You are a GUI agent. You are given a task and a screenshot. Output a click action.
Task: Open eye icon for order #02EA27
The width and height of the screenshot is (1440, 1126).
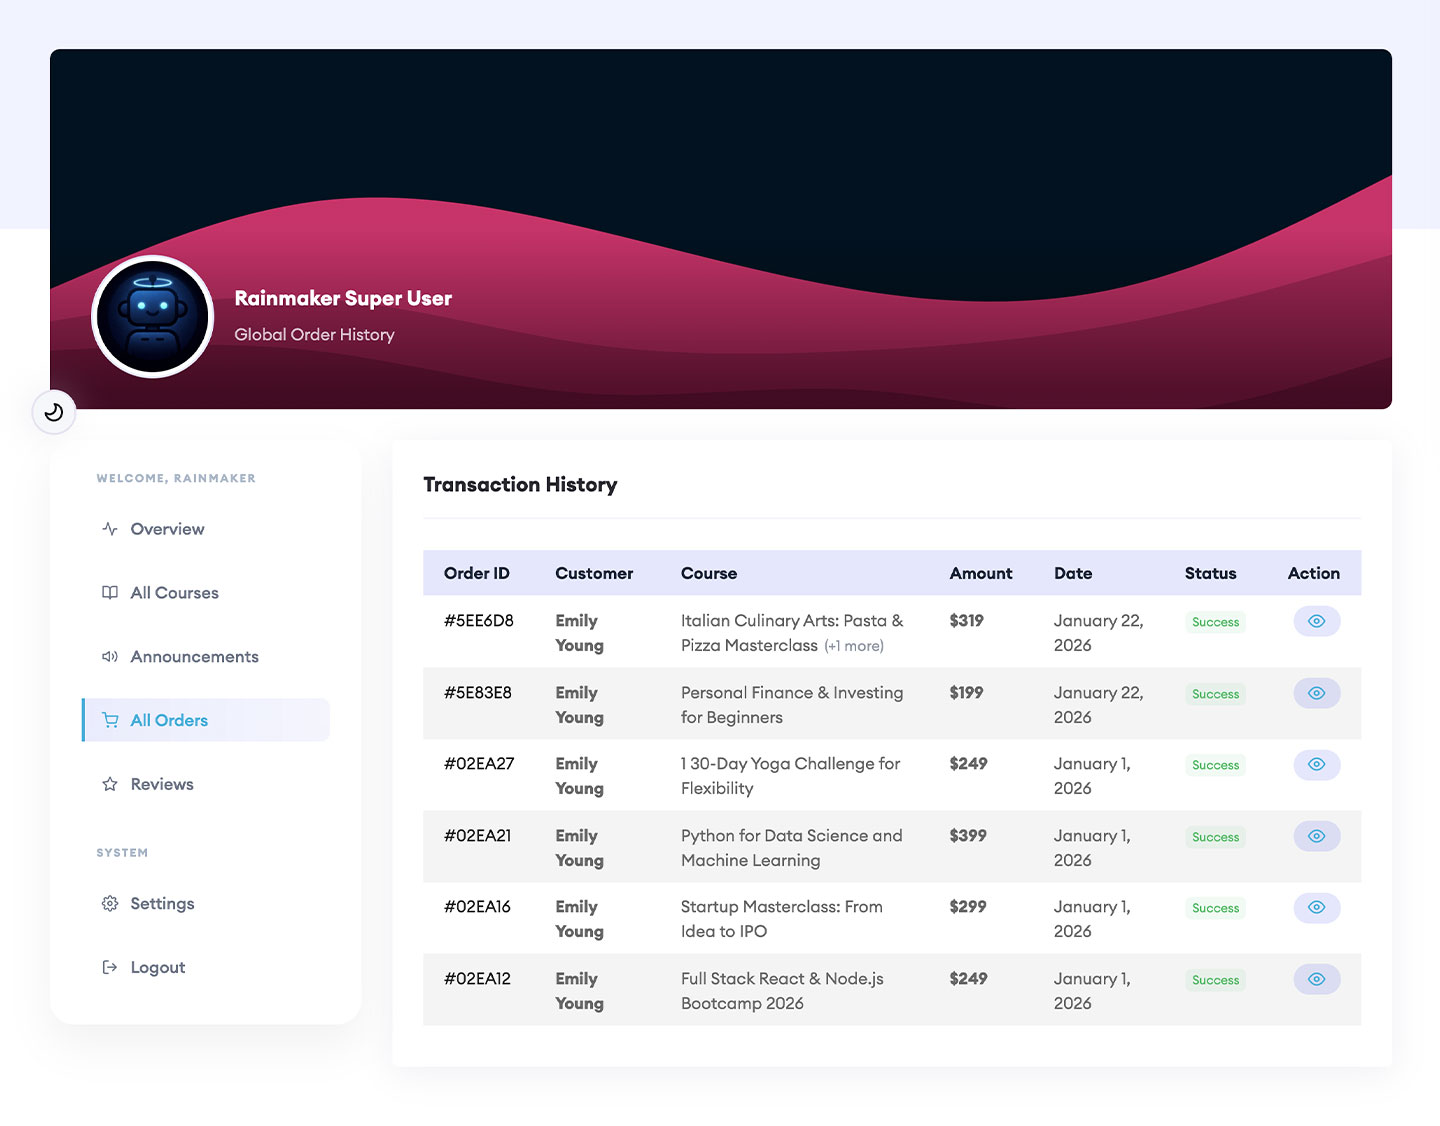tap(1316, 764)
